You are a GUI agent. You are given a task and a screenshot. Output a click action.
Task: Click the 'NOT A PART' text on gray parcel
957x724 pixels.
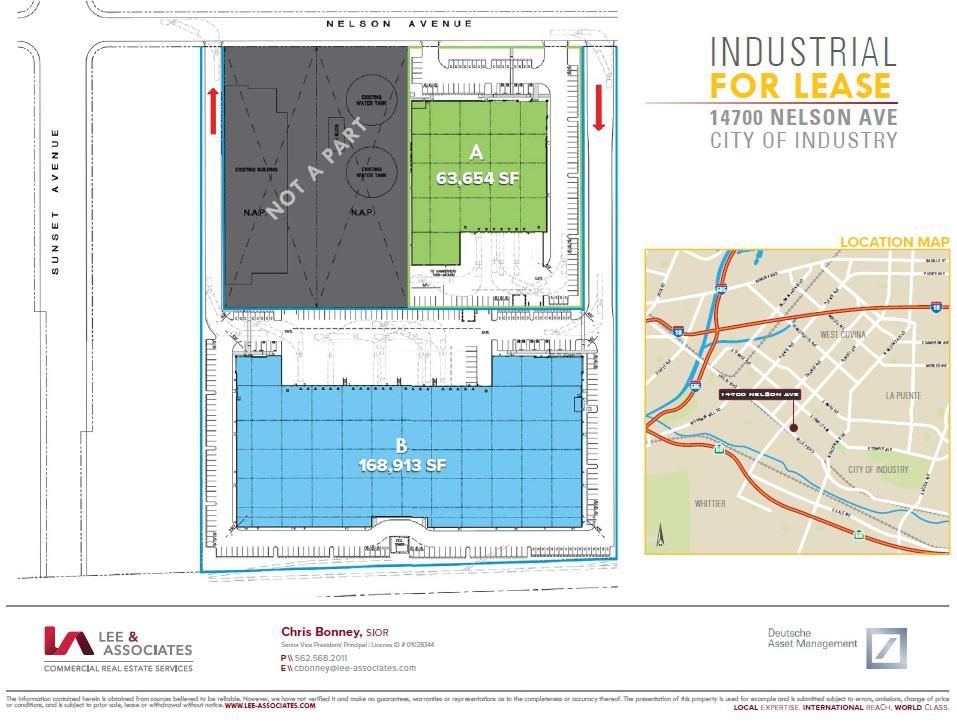click(317, 167)
